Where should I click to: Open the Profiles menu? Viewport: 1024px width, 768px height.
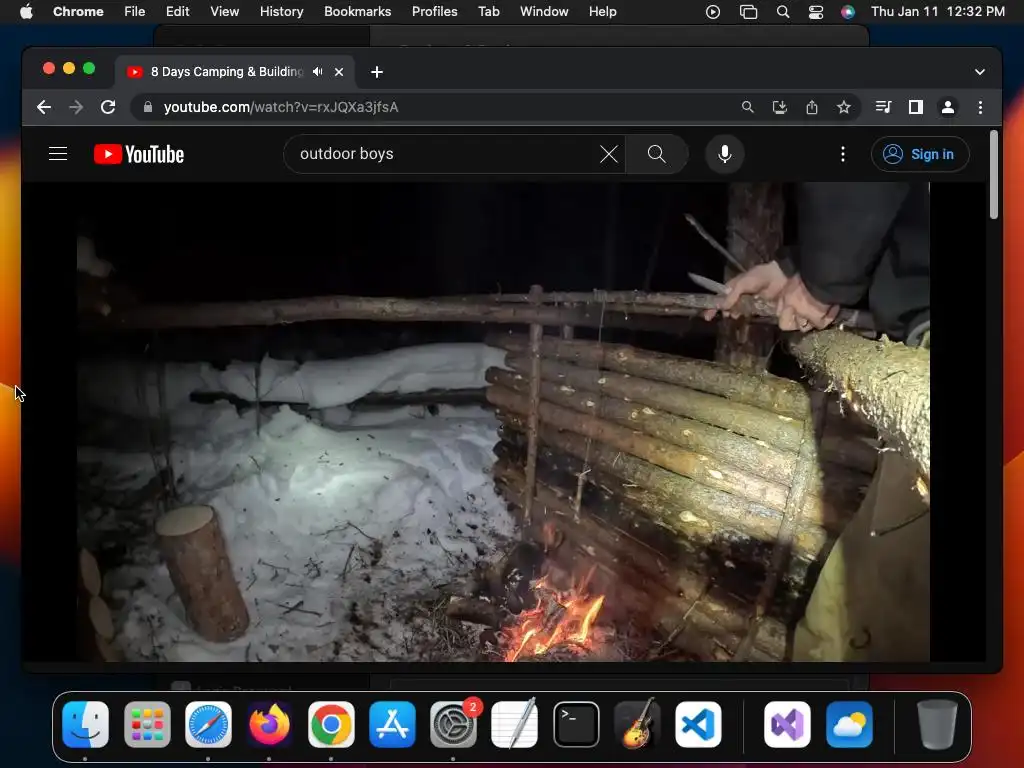click(434, 12)
